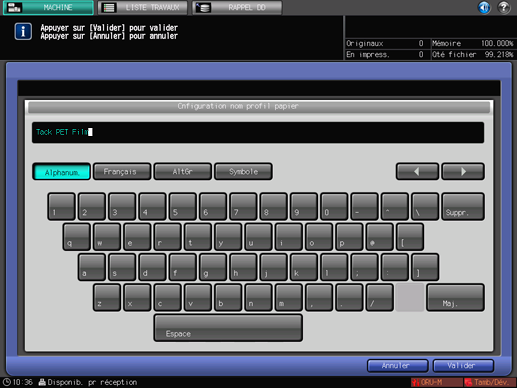Tap the opening bracket [ key
517x388 pixels.
[x=410, y=237]
